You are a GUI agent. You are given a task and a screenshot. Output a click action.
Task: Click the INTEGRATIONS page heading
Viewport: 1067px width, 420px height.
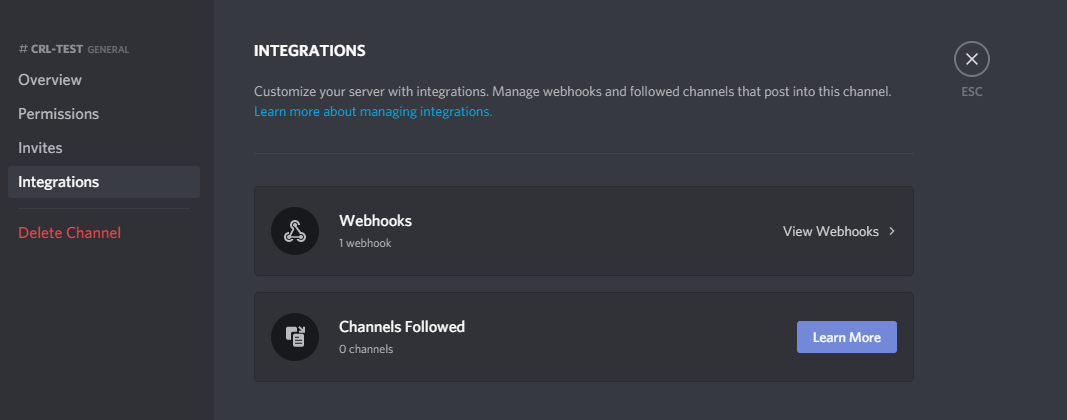[x=310, y=50]
